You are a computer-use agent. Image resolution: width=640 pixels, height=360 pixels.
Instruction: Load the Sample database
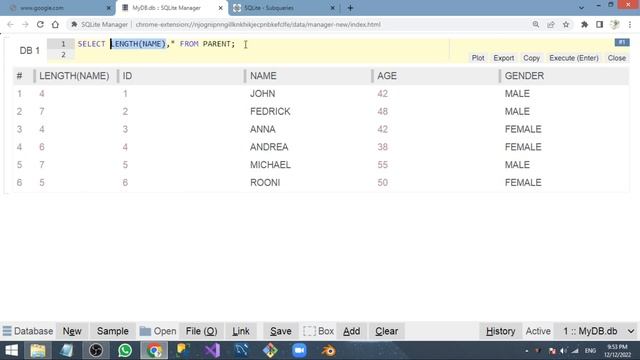coord(113,331)
